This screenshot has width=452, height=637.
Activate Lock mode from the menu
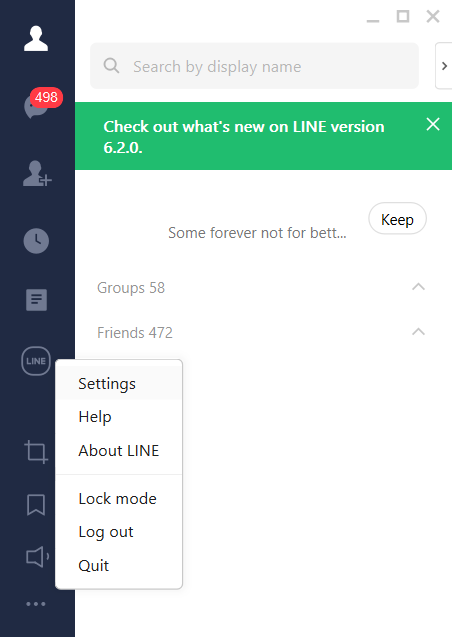pyautogui.click(x=119, y=498)
